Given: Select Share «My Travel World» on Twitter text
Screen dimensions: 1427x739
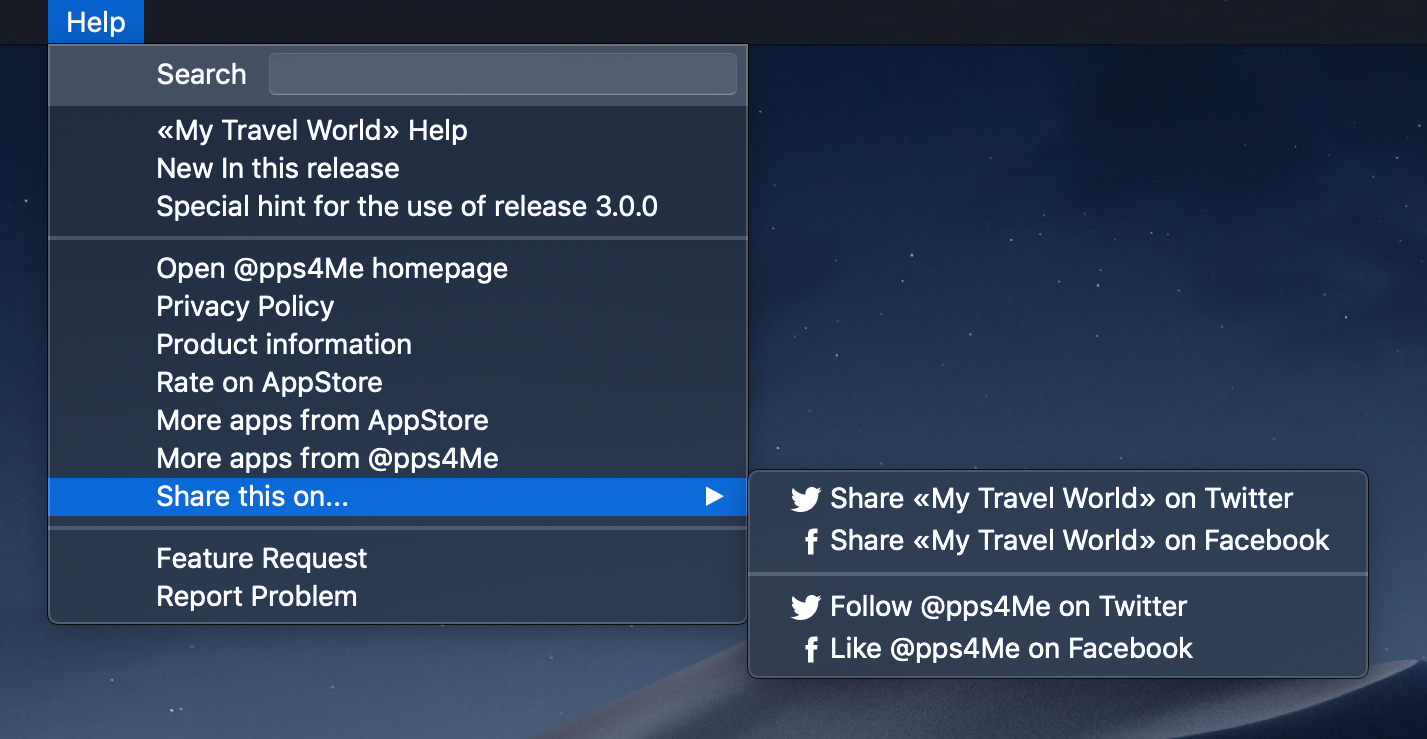Looking at the screenshot, I should pos(1062,499).
